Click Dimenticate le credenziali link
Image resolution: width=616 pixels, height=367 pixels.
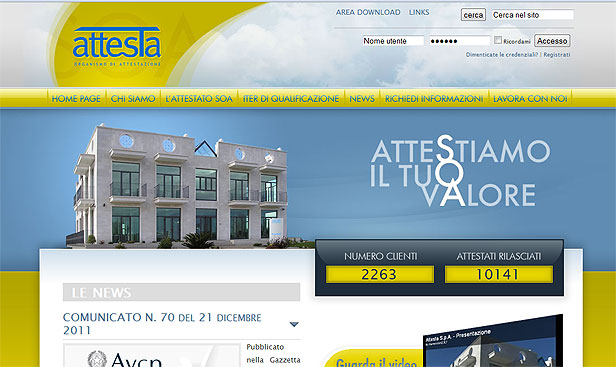(x=502, y=55)
